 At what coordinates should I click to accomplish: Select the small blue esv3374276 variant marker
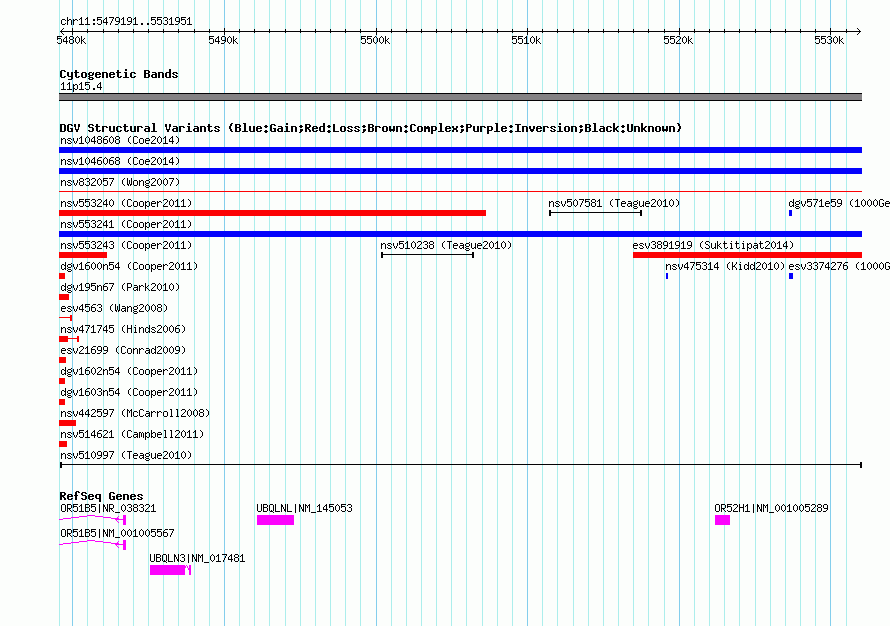(x=791, y=276)
